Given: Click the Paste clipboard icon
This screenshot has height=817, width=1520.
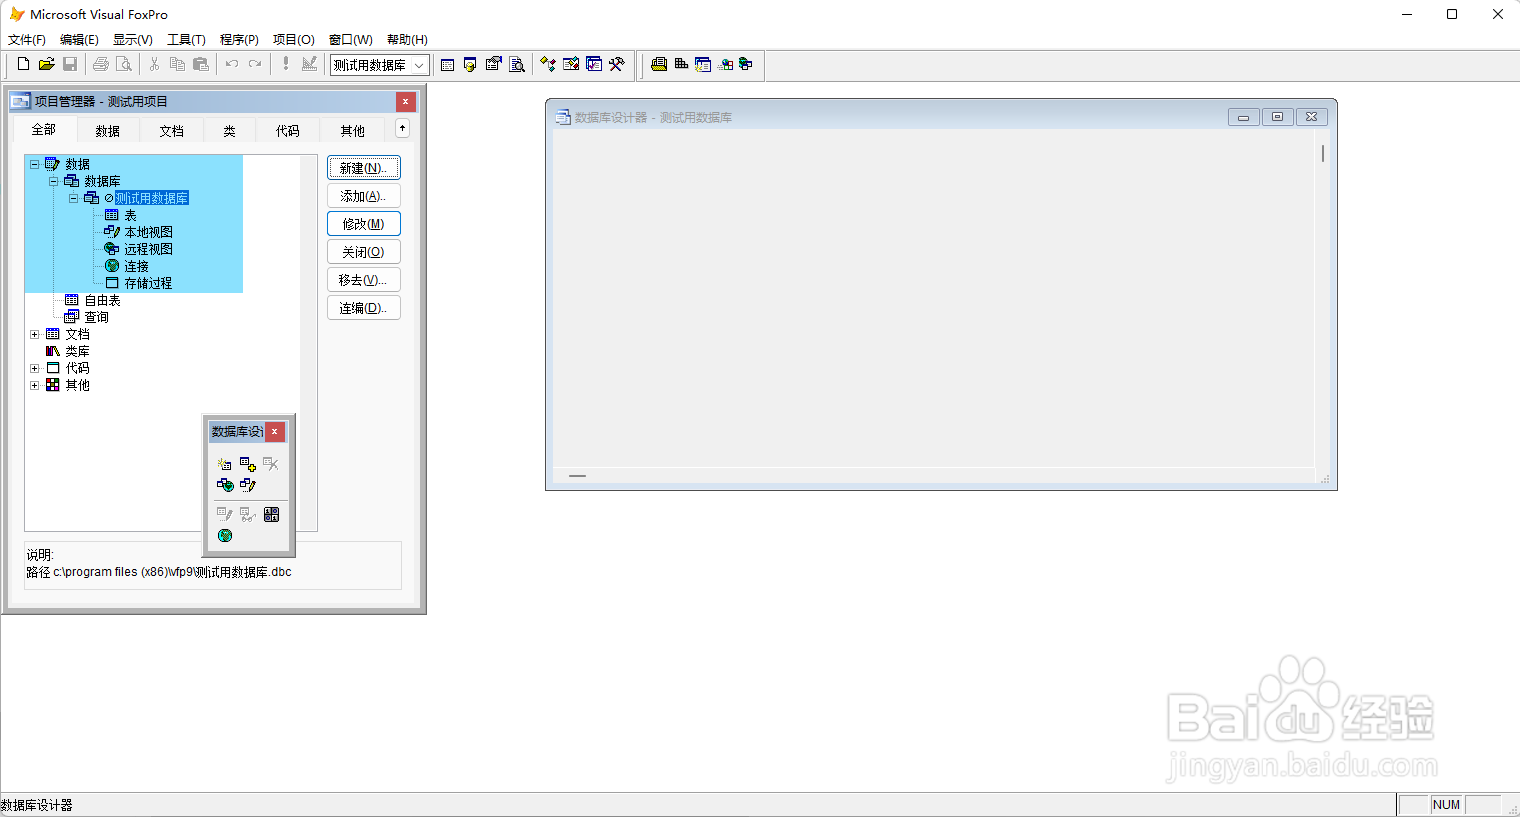Looking at the screenshot, I should point(201,64).
